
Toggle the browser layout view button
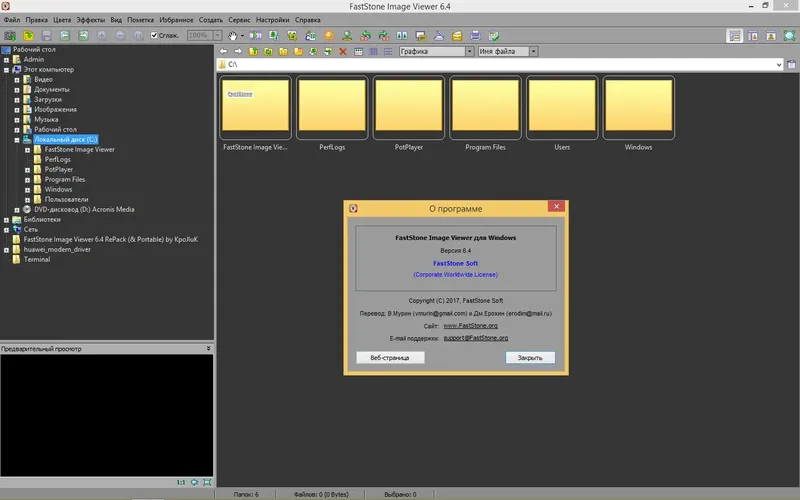tap(735, 36)
